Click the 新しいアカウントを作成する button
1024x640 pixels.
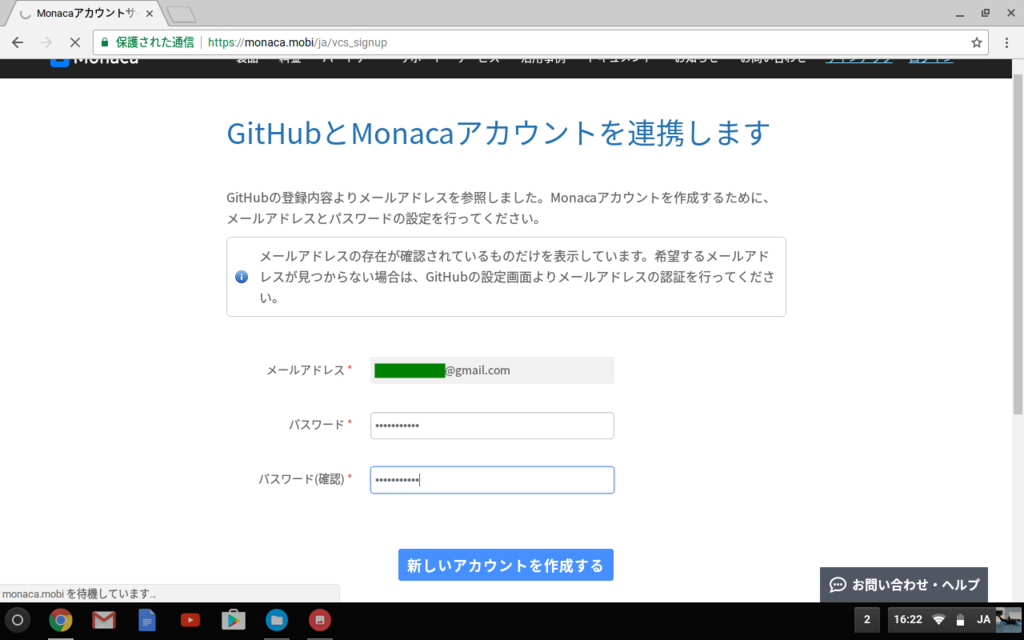point(505,565)
